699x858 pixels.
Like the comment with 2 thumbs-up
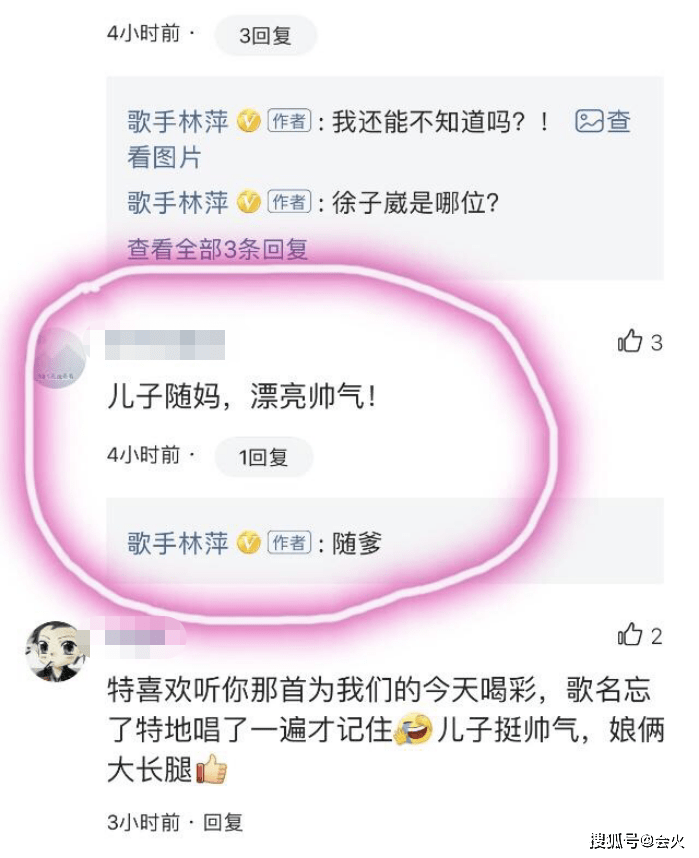[x=629, y=635]
